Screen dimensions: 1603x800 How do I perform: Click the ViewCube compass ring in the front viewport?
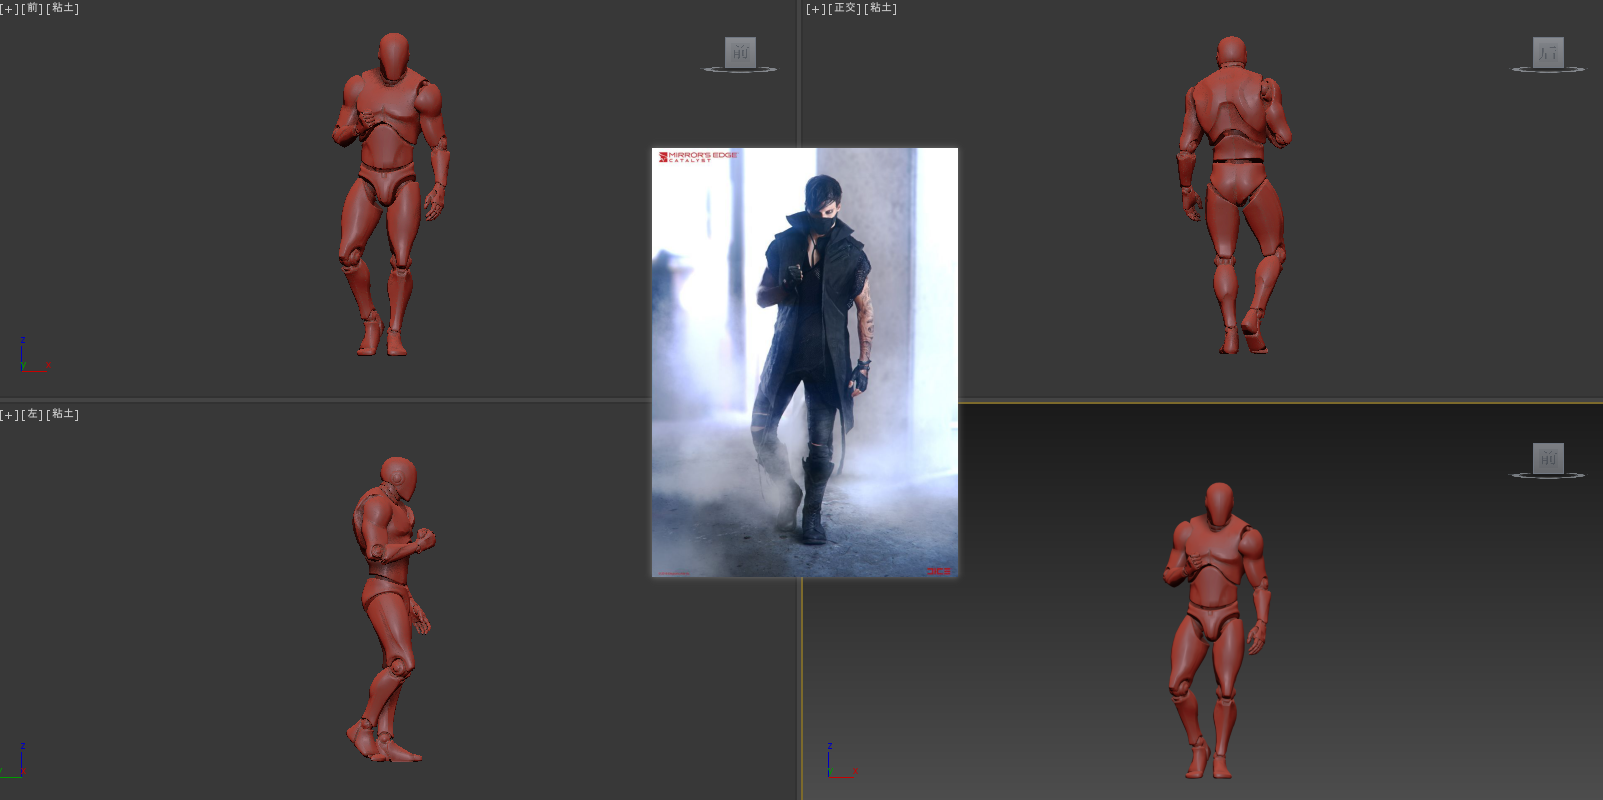coord(740,70)
